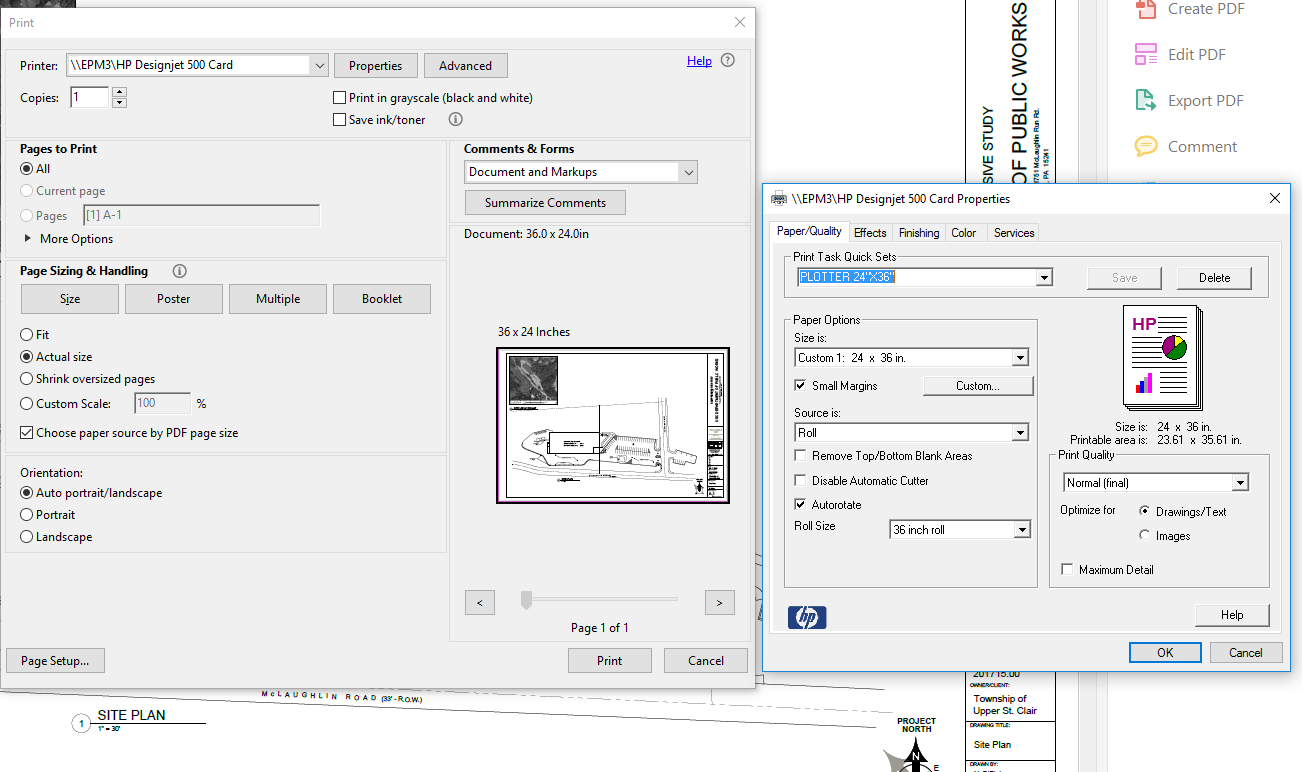
Task: Select the Pages range radio button
Action: tap(27, 215)
